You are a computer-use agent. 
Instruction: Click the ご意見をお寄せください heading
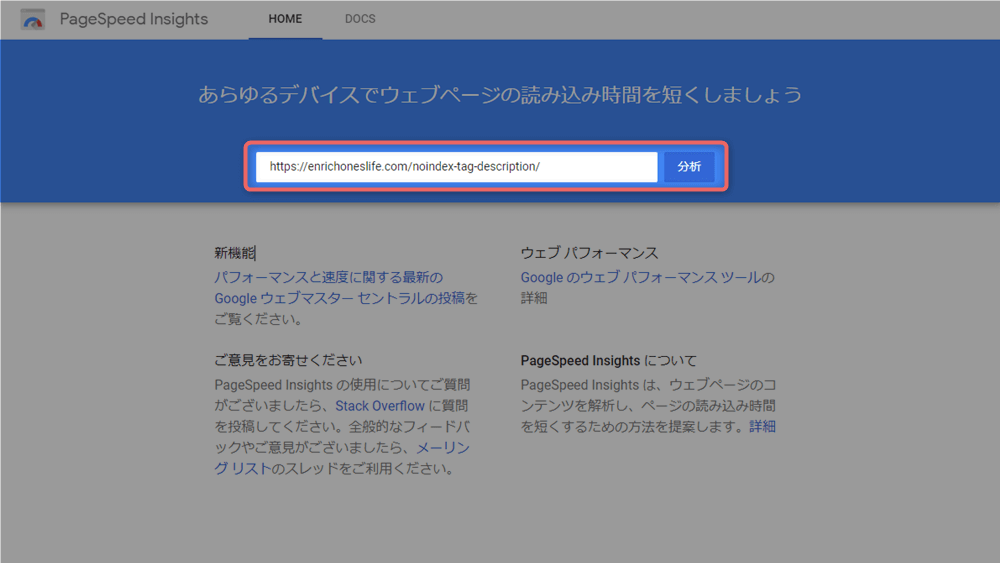288,360
